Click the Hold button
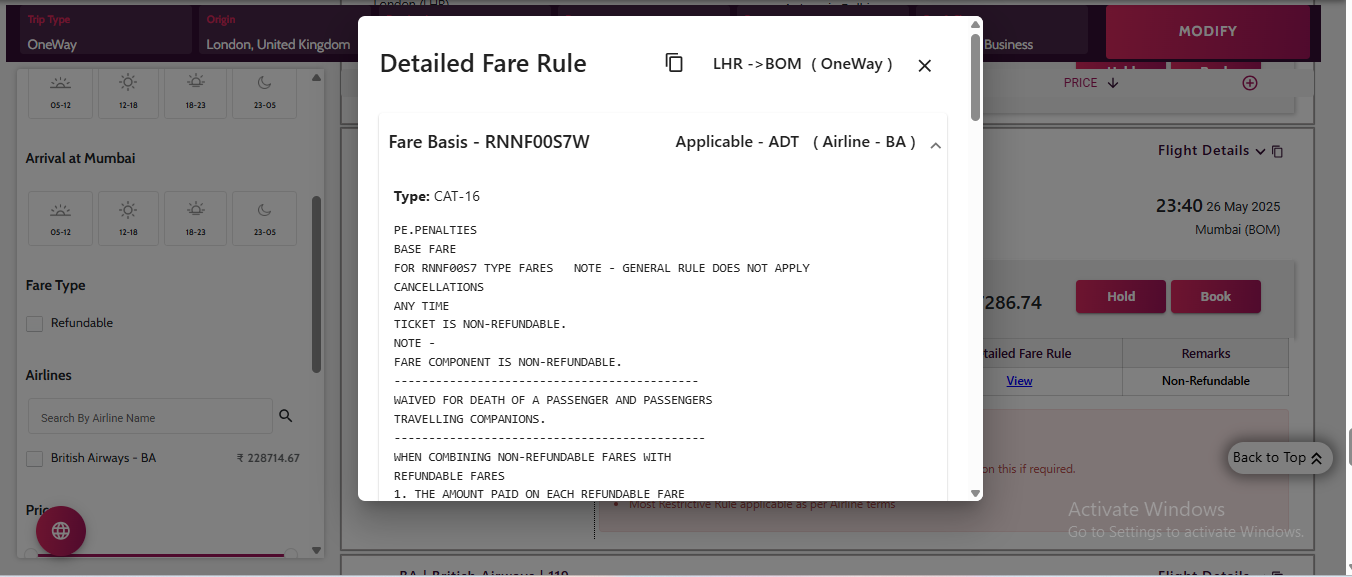Viewport: 1352px width, 577px height. 1120,297
